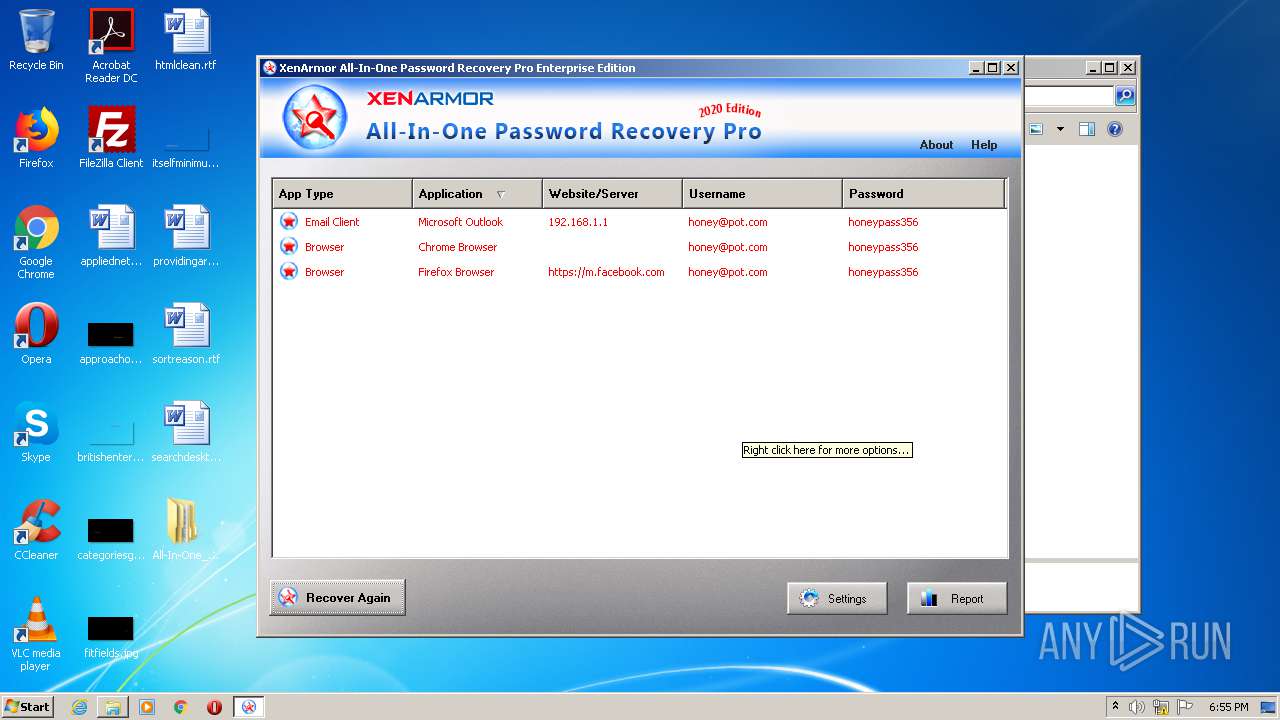The image size is (1280, 720).
Task: Open appliednet... document on desktop
Action: click(x=111, y=236)
